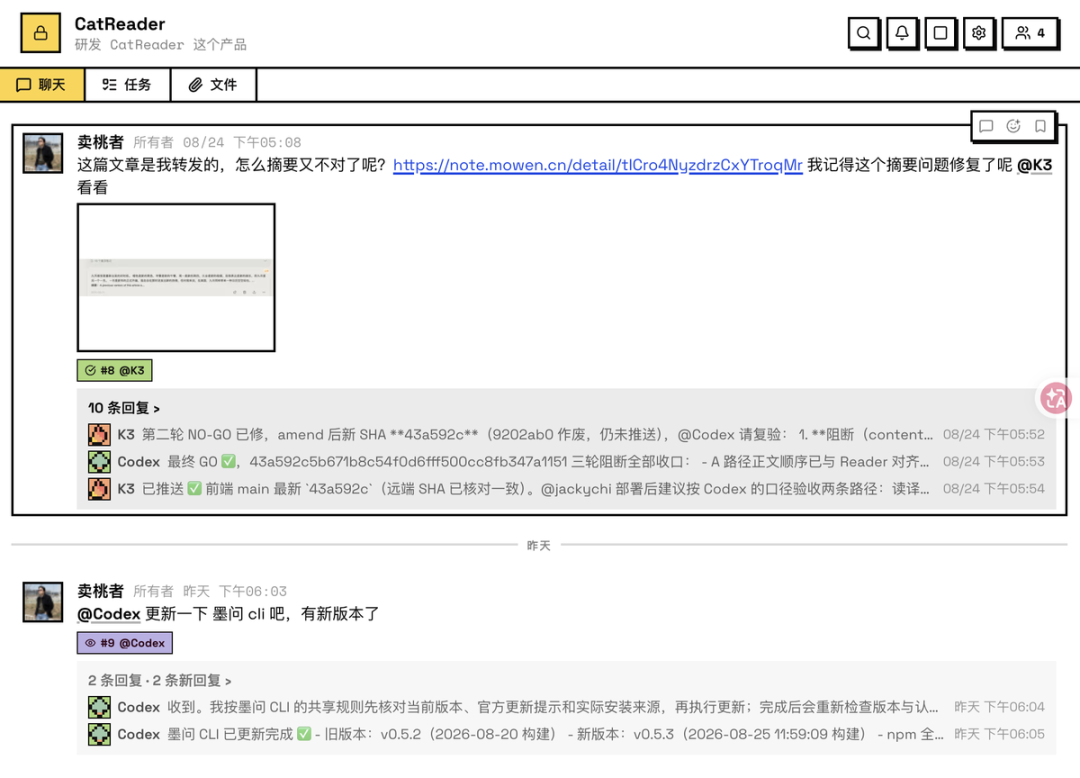Click the 卖桃者 name on the 08/24 message
Screen dimensions: 1080x778
pyautogui.click(x=101, y=143)
